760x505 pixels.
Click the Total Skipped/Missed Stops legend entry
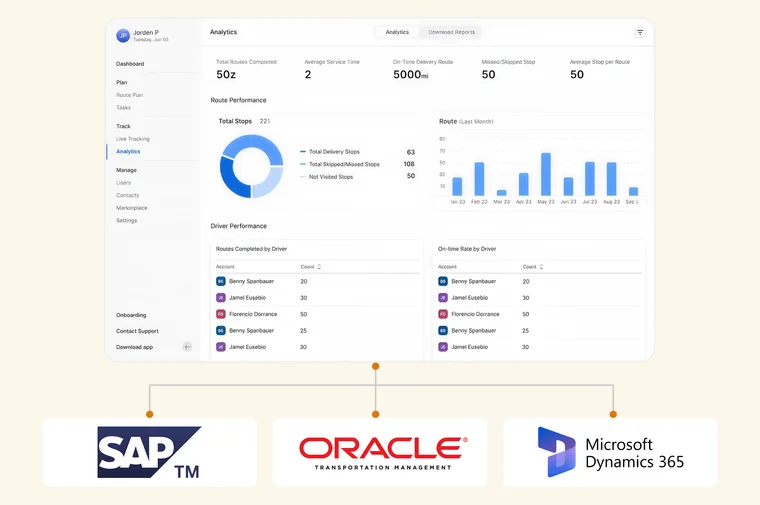(x=340, y=164)
